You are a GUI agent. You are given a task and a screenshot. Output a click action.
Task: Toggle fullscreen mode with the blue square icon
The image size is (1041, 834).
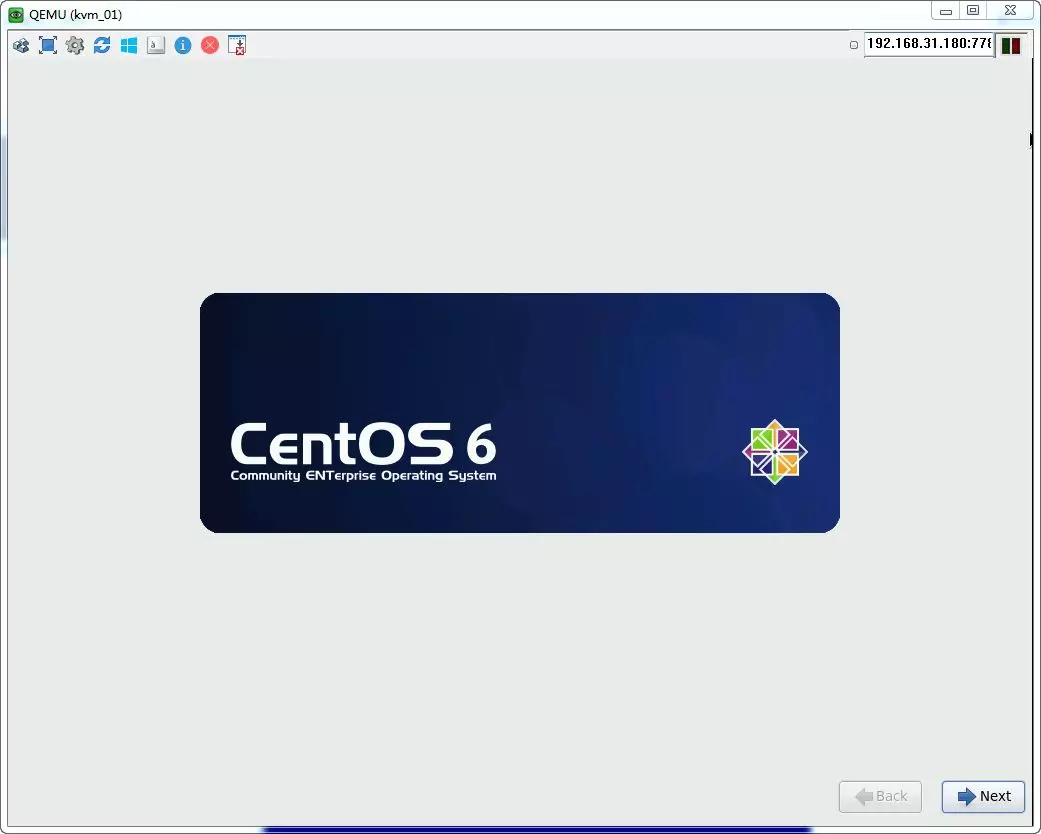[48, 45]
